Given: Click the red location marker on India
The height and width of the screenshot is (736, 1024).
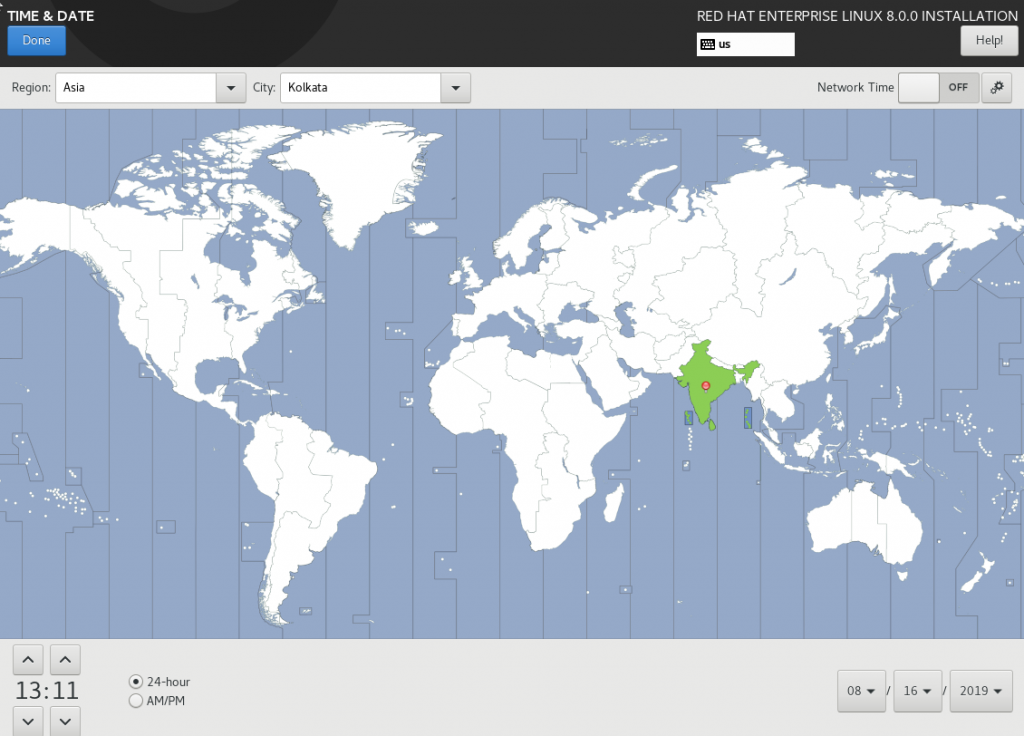Looking at the screenshot, I should point(706,385).
